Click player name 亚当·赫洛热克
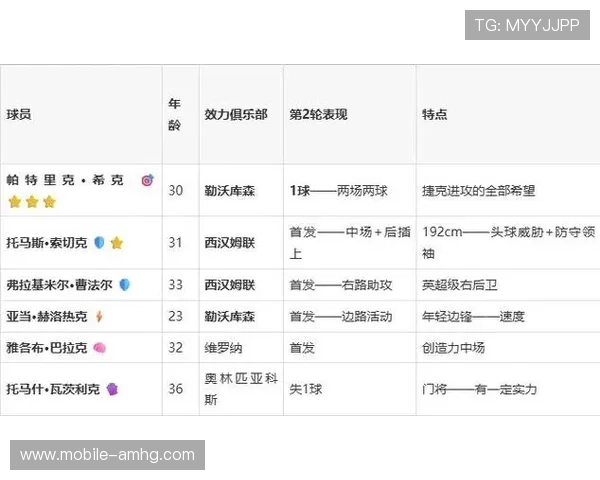The image size is (600, 480). tap(47, 316)
